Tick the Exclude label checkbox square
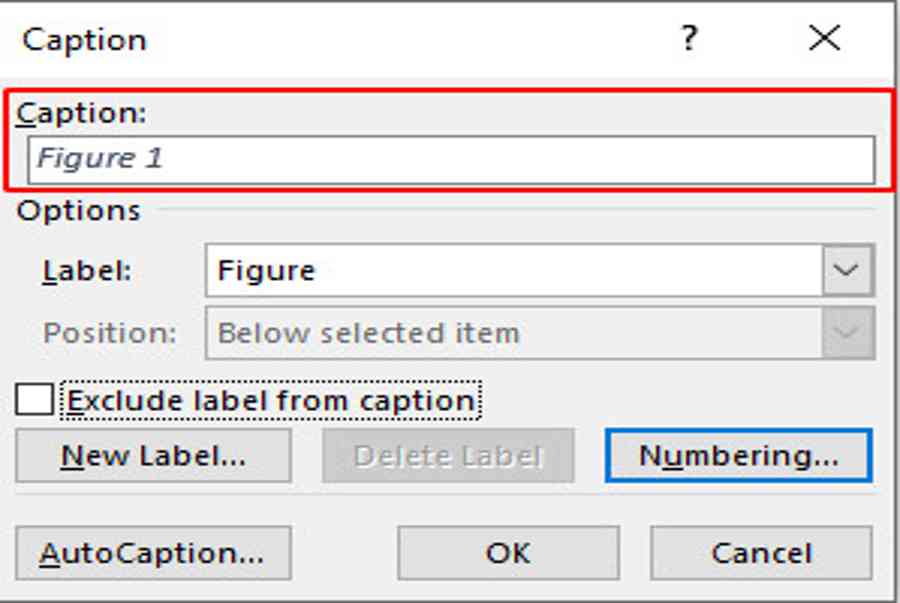 point(34,399)
